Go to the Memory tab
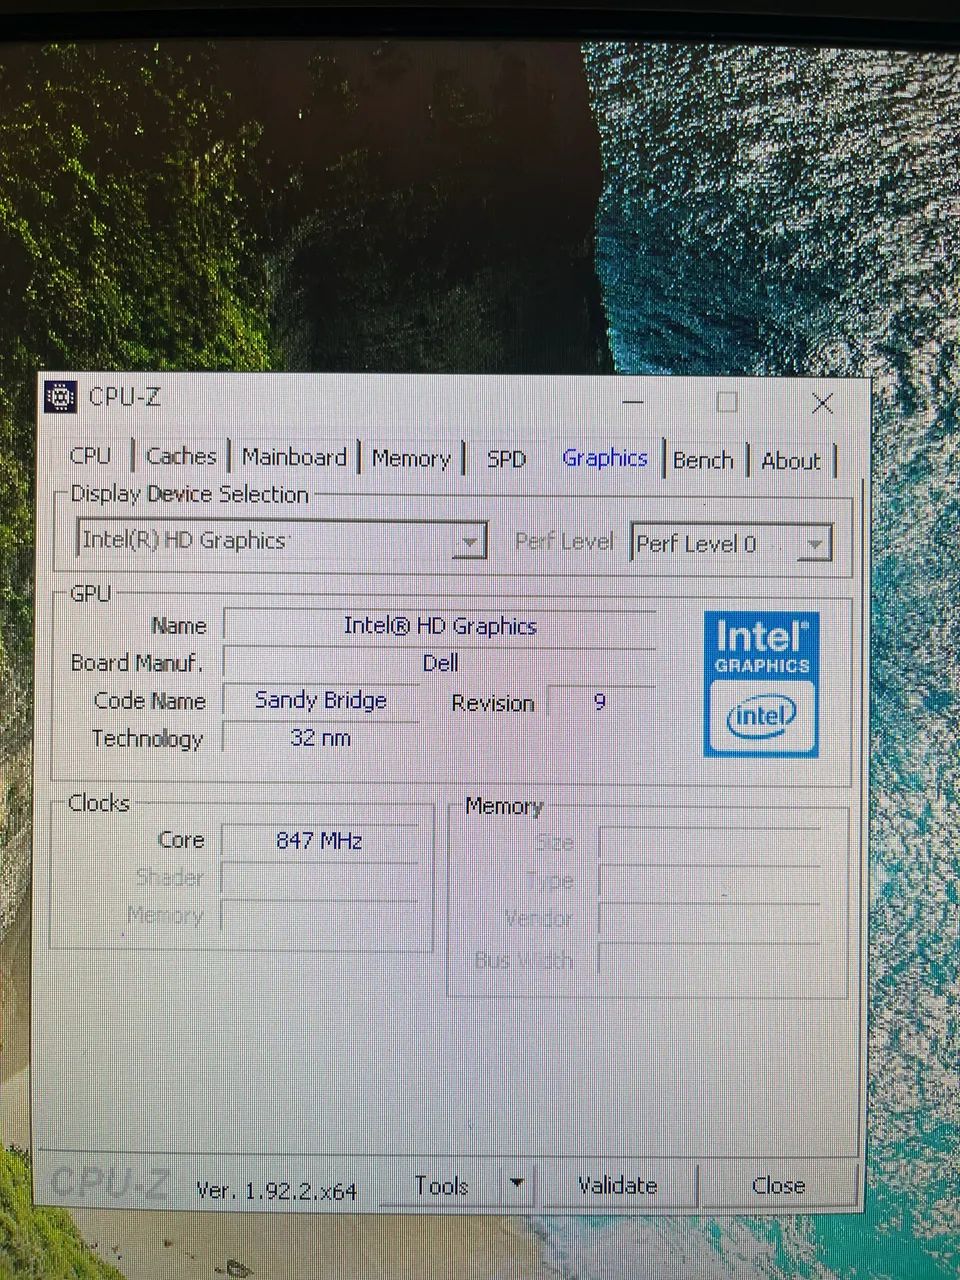 (411, 459)
